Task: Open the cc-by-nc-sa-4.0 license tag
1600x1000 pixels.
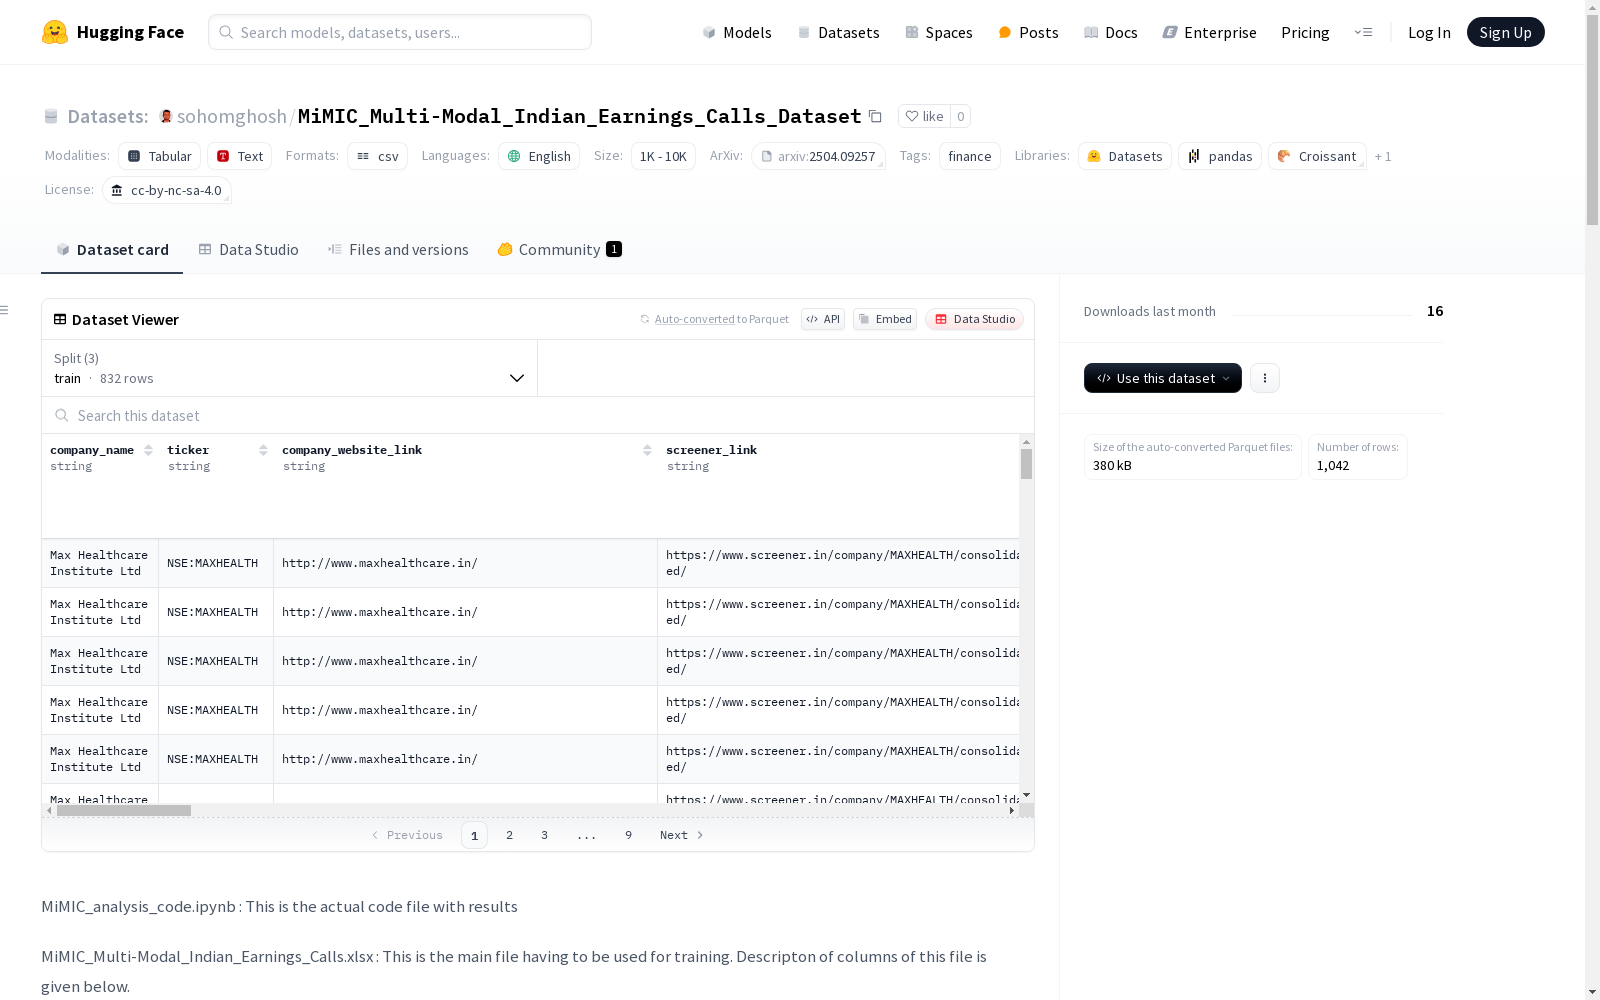Action: point(167,190)
